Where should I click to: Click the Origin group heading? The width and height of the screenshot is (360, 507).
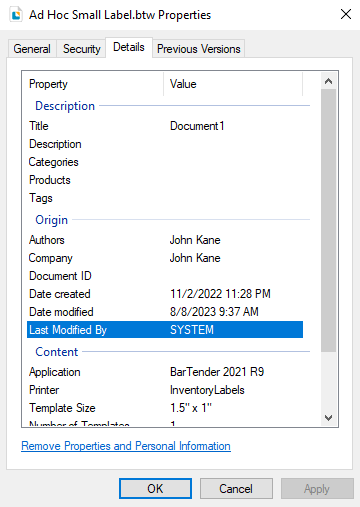(x=52, y=220)
